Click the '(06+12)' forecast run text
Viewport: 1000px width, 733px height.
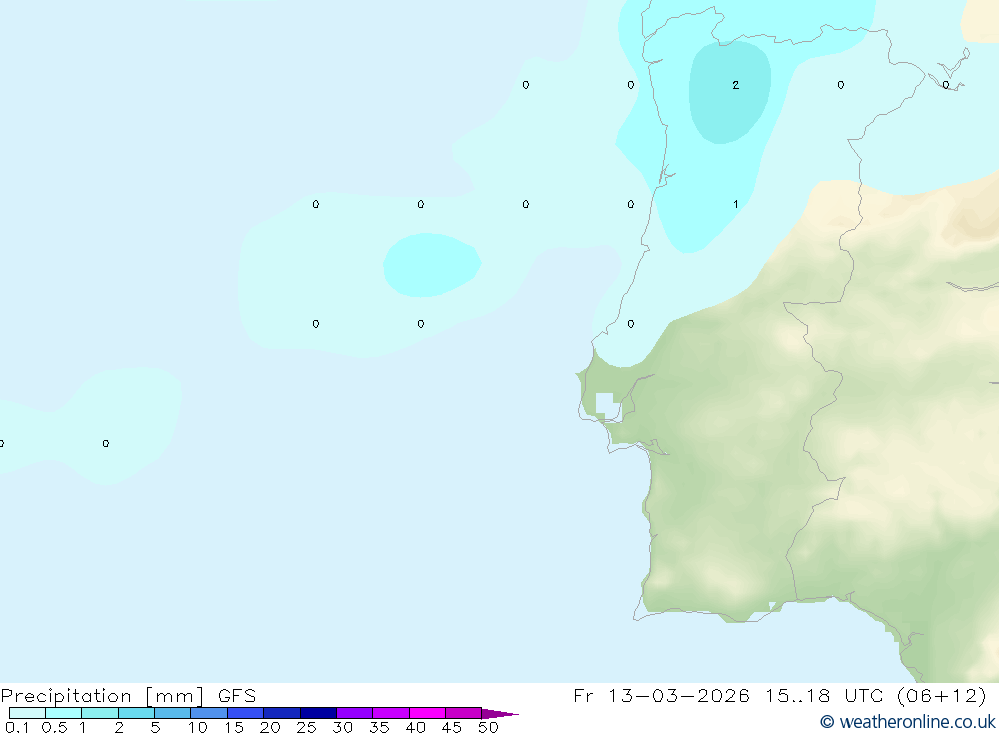coord(942,695)
